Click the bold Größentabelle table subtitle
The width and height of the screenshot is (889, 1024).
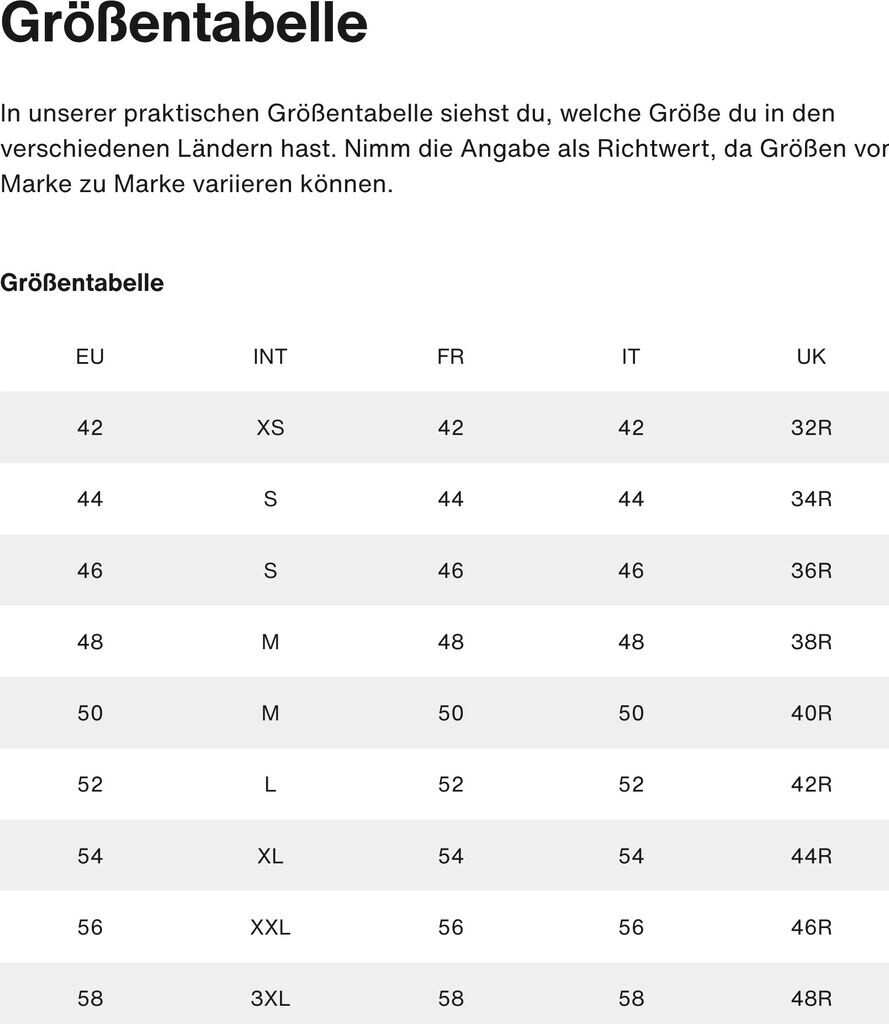(x=82, y=283)
